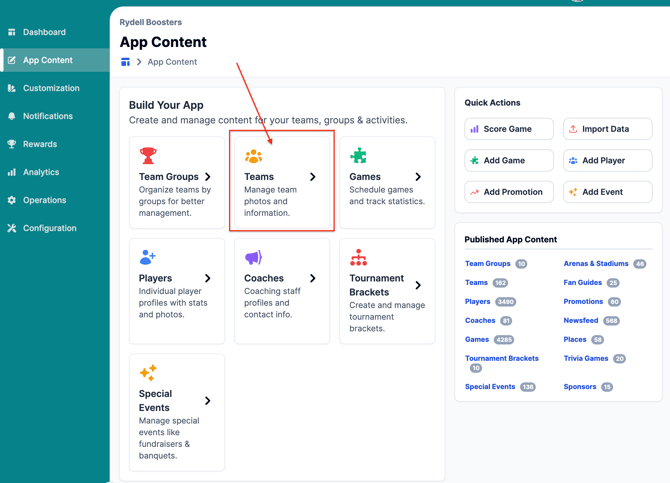This screenshot has width=670, height=483.
Task: Open Newsfeed link
Action: click(581, 321)
